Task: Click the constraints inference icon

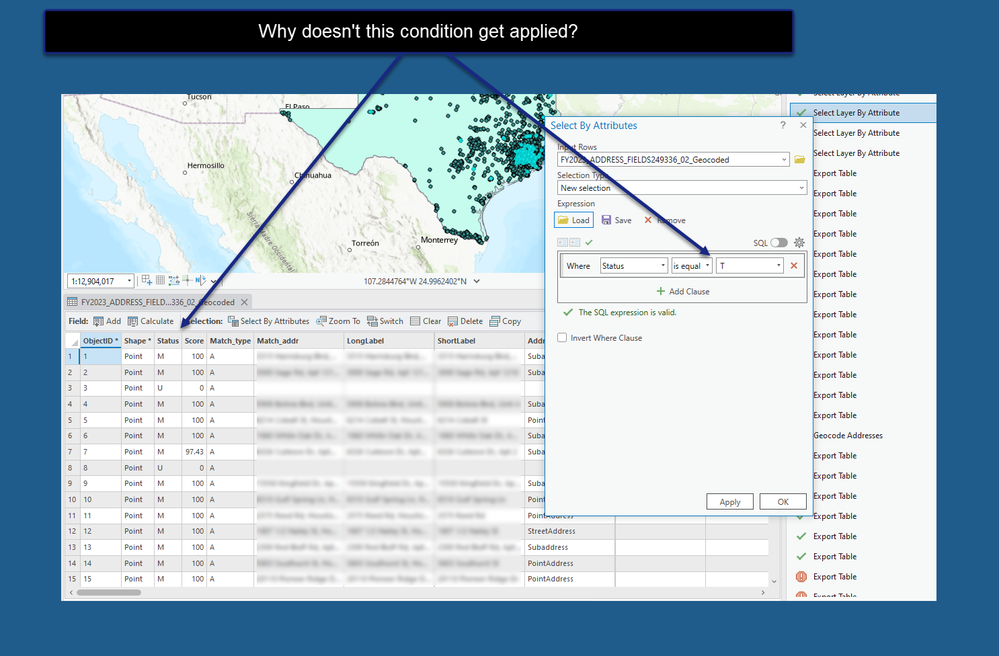Action: click(x=173, y=280)
